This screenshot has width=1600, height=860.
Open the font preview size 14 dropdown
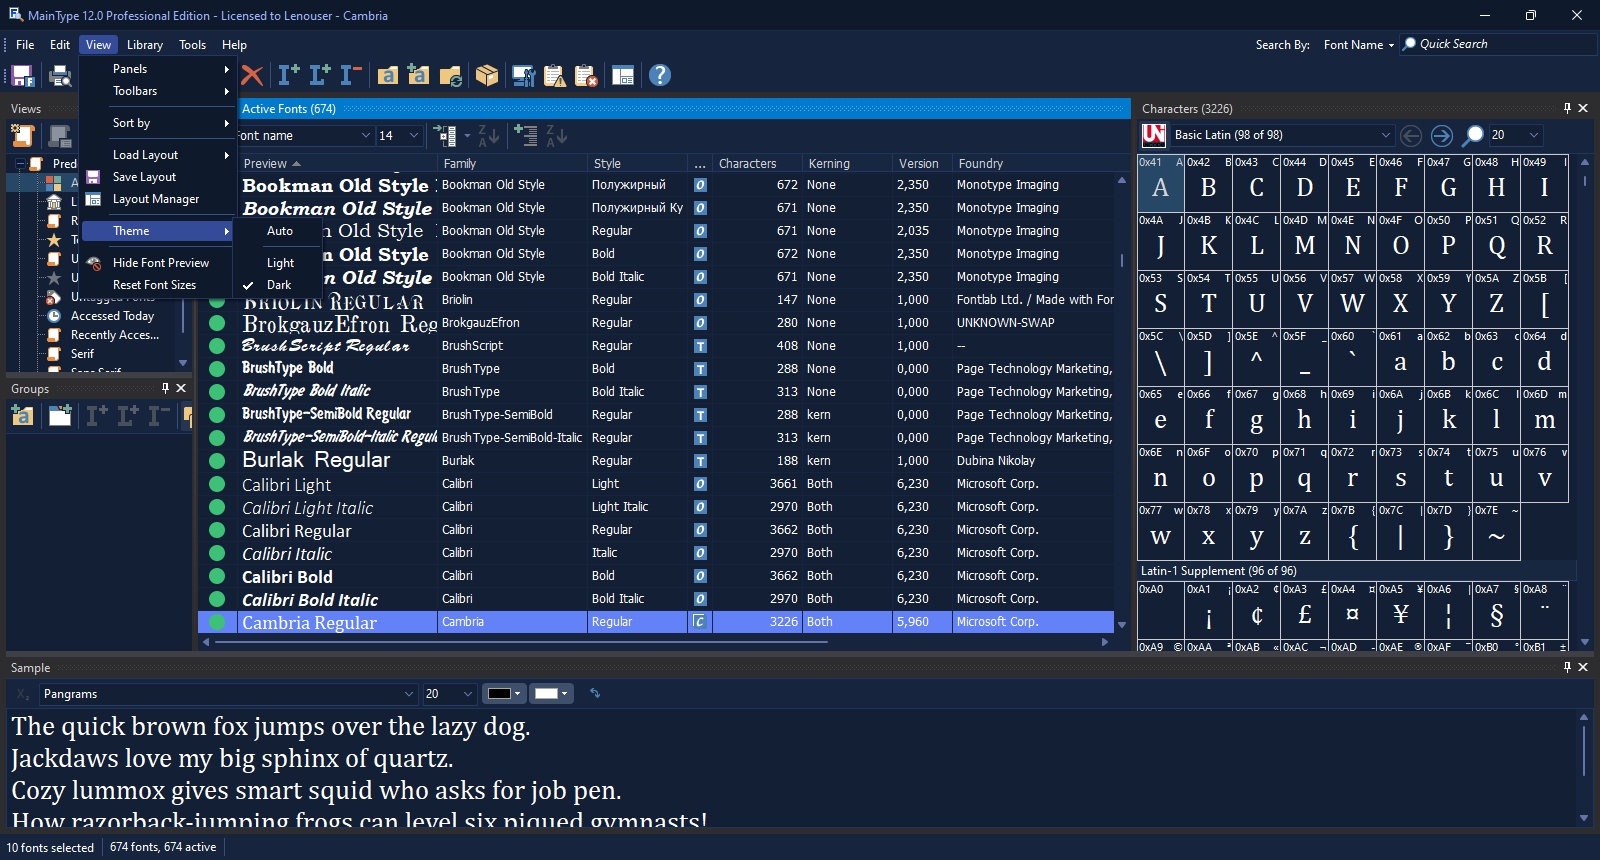[x=414, y=136]
